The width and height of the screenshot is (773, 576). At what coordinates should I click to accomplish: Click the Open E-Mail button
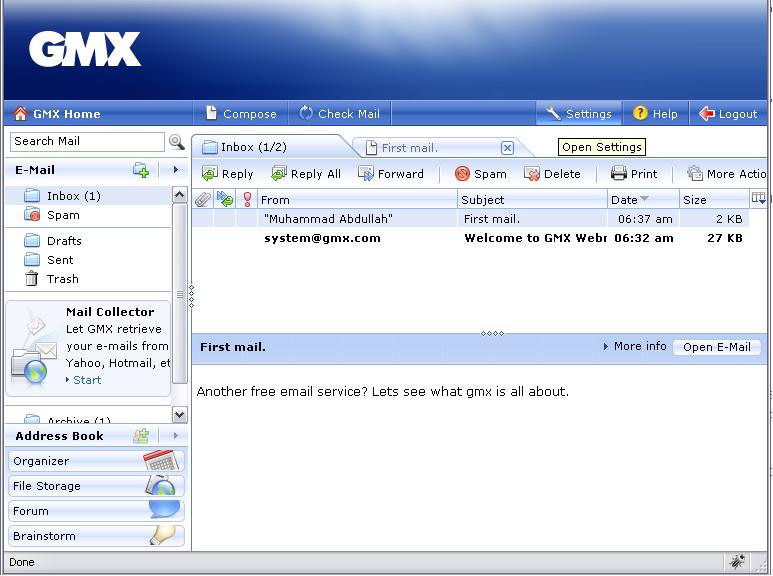(717, 347)
